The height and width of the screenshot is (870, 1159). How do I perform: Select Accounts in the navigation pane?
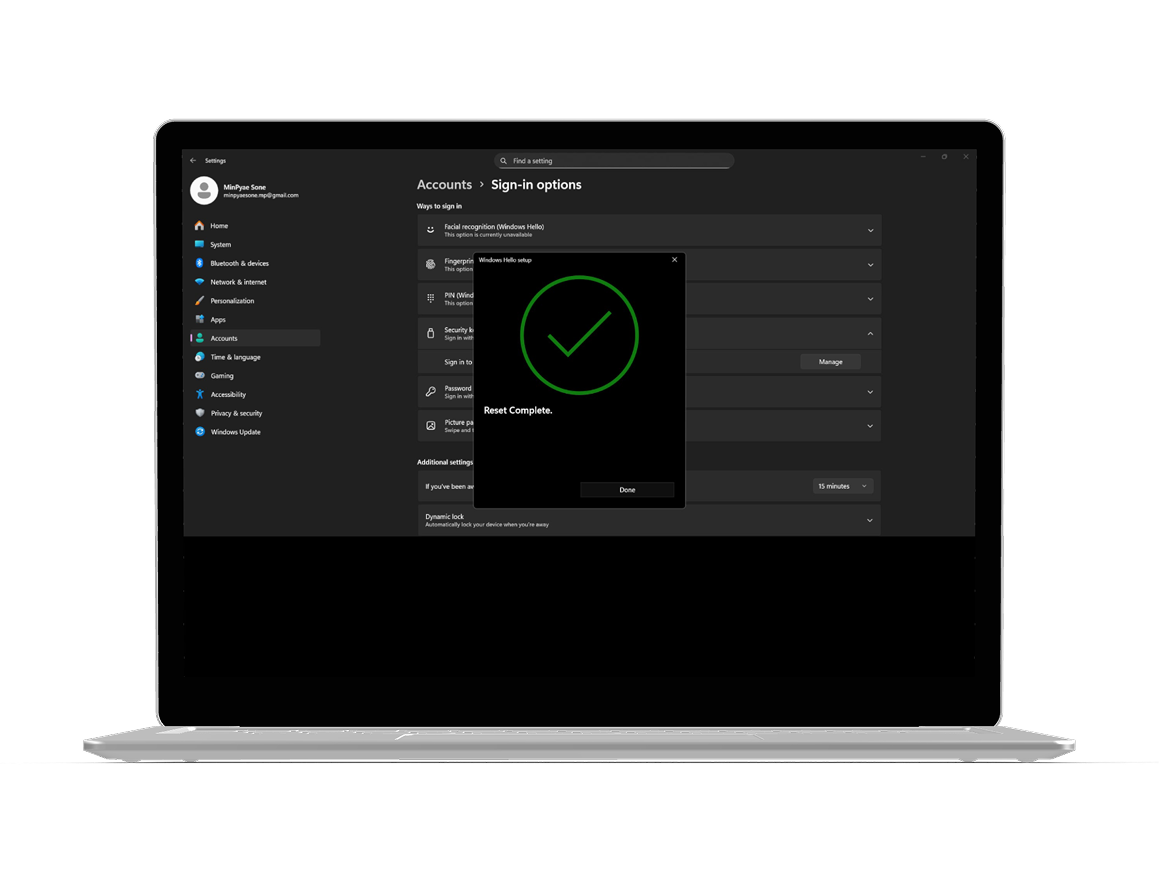point(200,338)
